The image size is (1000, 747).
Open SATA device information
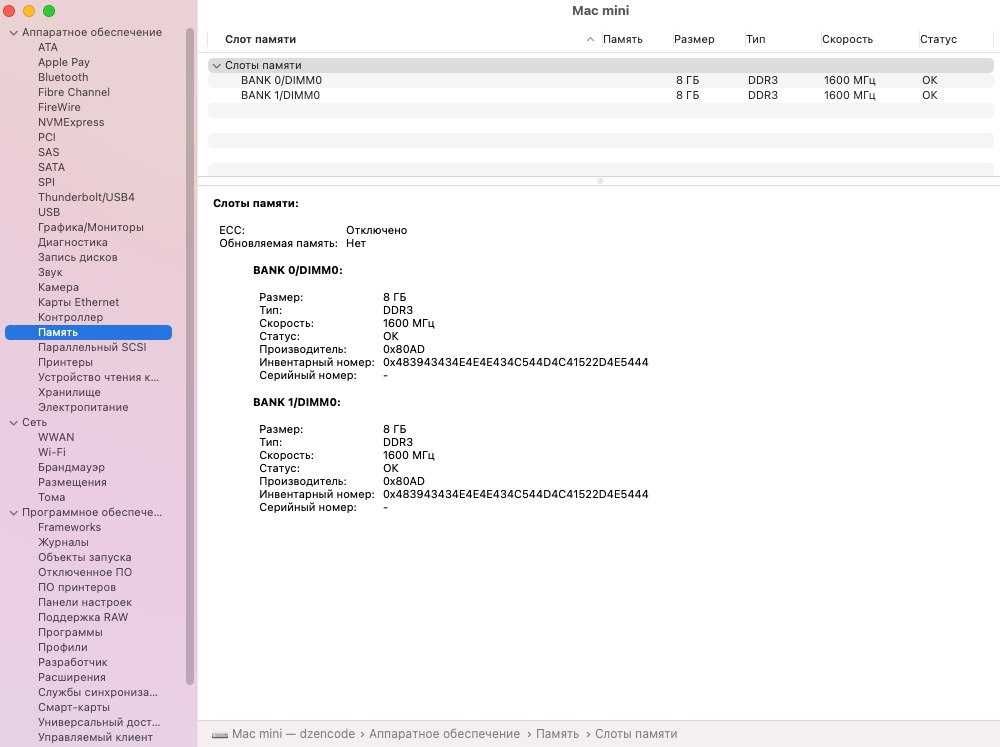click(51, 167)
